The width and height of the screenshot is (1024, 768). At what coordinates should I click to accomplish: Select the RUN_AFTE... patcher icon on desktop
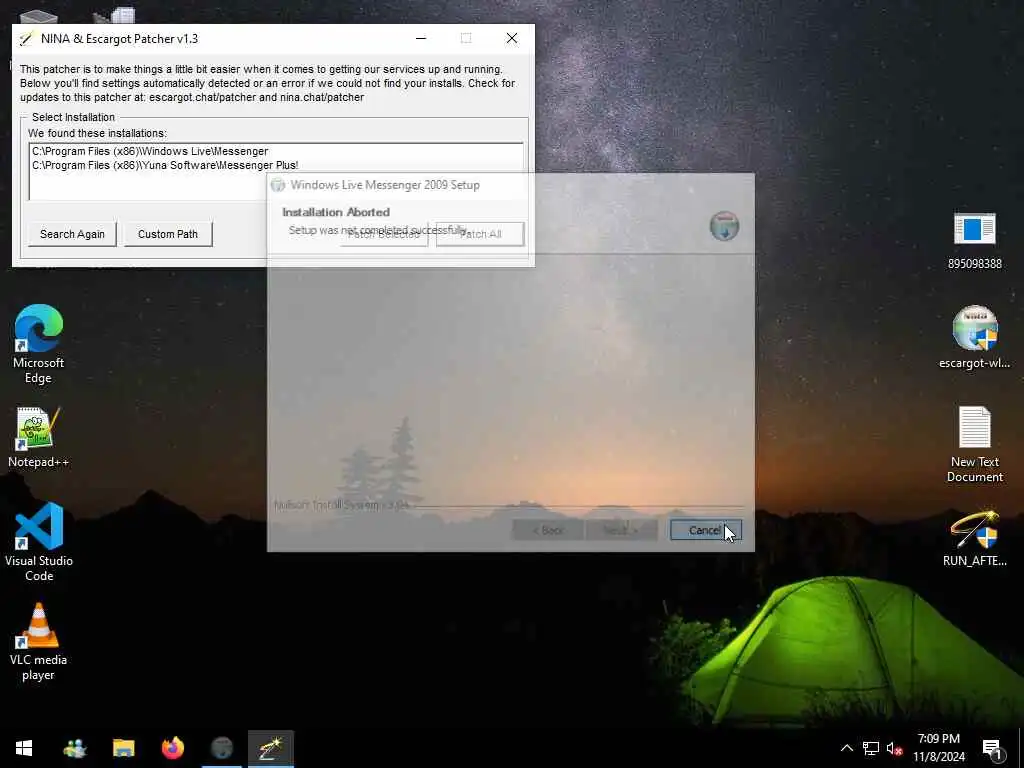point(974,539)
